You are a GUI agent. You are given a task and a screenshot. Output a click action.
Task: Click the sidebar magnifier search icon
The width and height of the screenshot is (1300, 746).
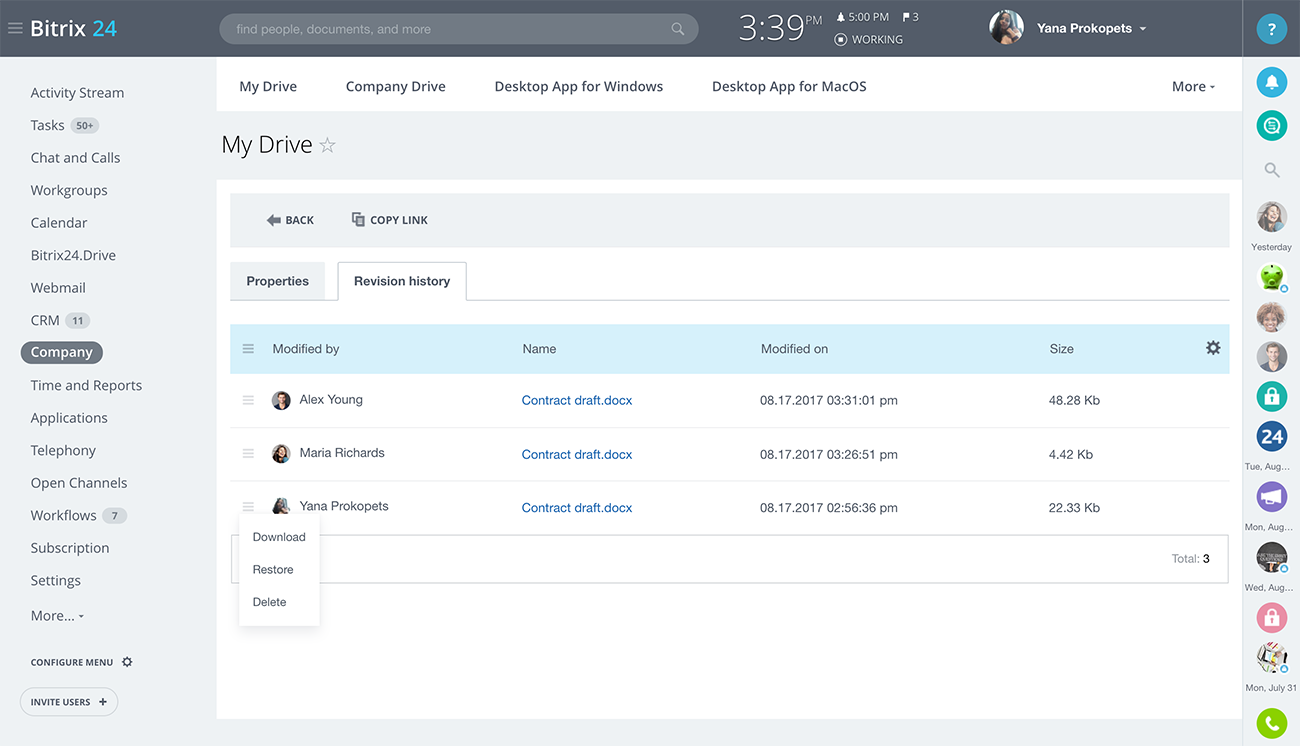(x=1271, y=170)
